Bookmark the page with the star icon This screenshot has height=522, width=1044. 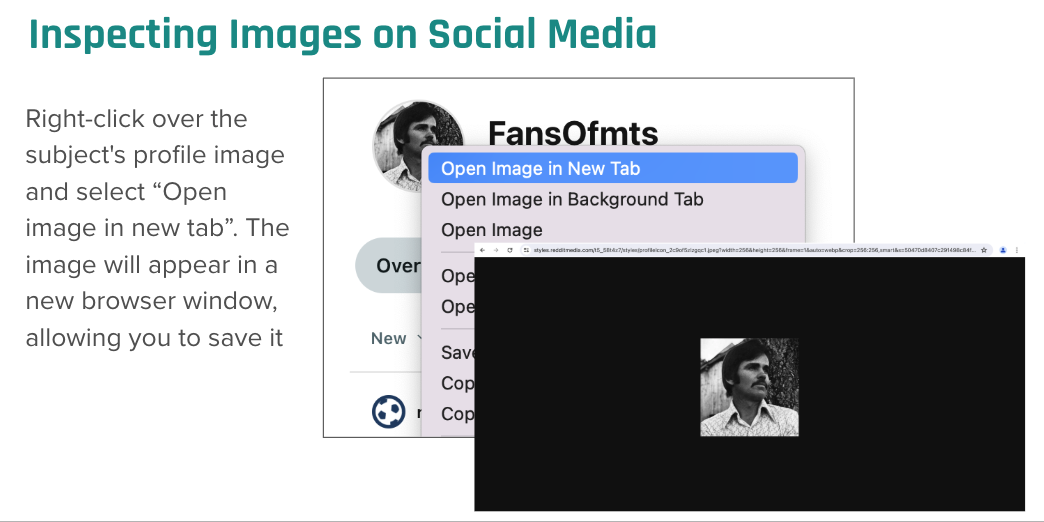click(x=985, y=250)
